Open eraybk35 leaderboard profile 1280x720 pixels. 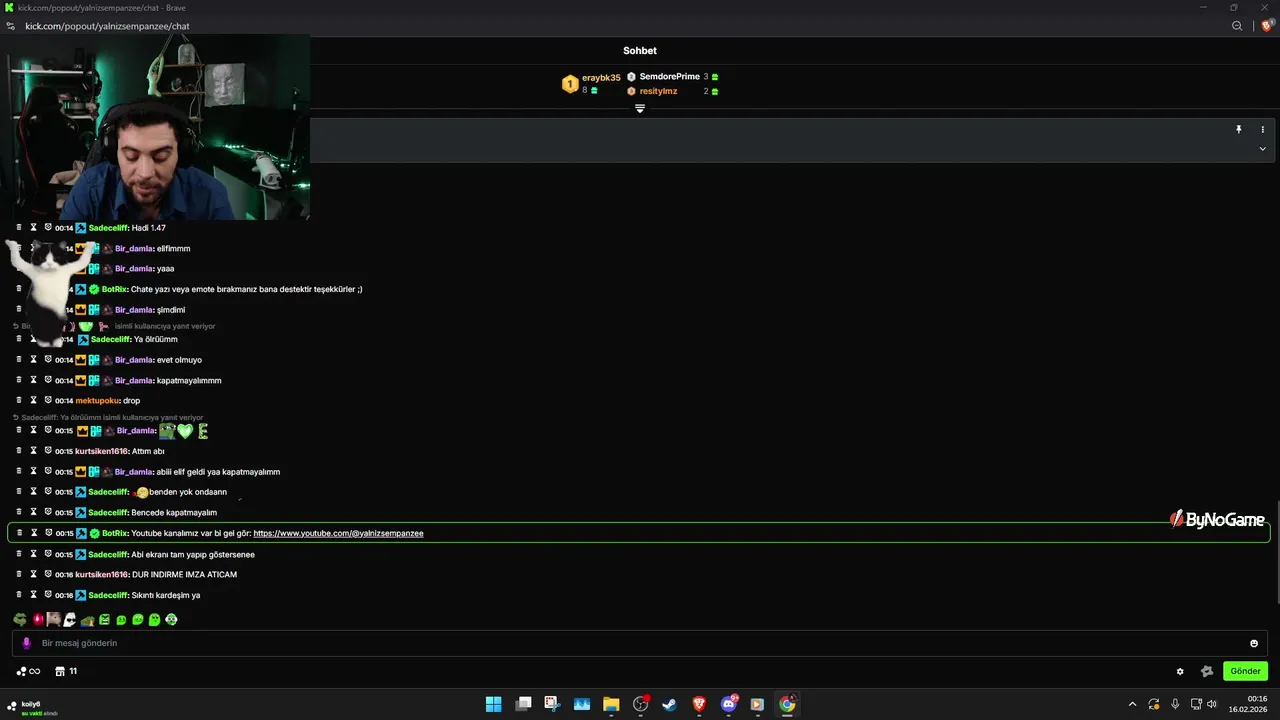point(601,77)
